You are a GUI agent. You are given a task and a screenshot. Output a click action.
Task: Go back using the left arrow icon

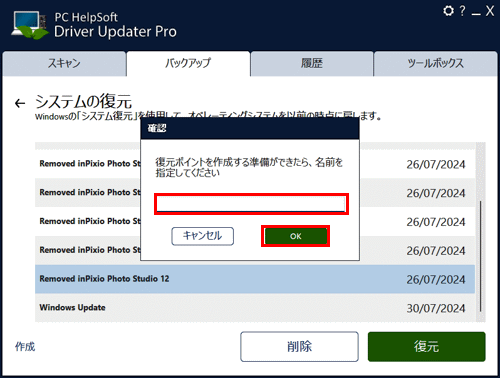(20, 103)
